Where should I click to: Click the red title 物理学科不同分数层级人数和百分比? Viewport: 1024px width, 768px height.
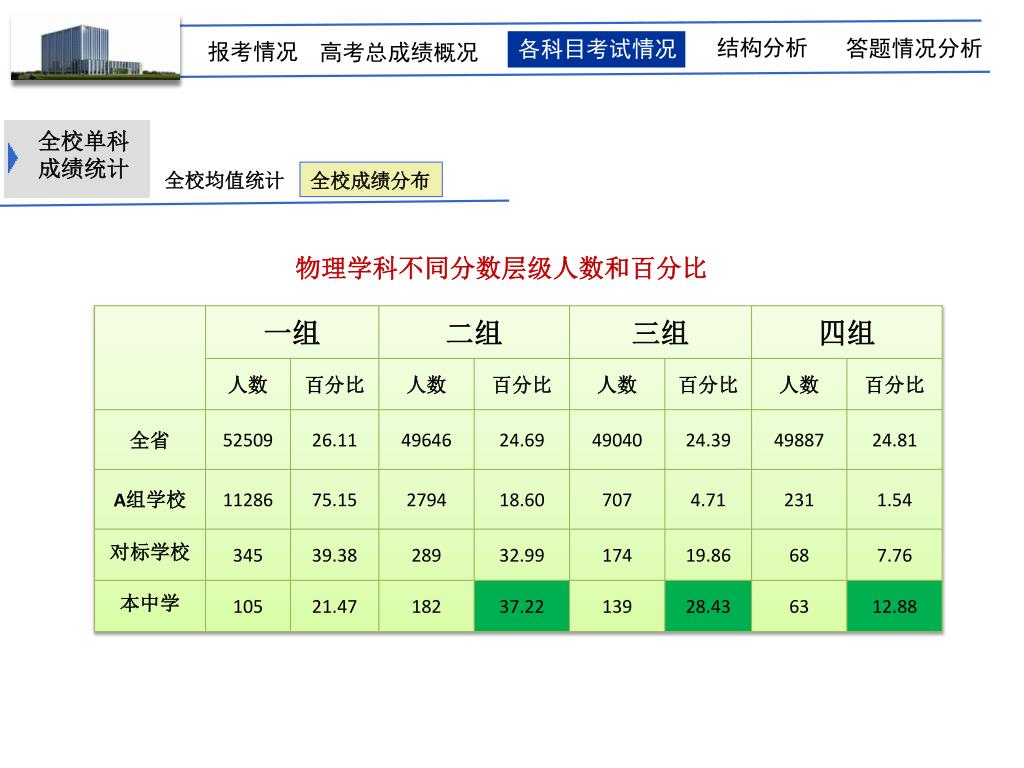501,268
